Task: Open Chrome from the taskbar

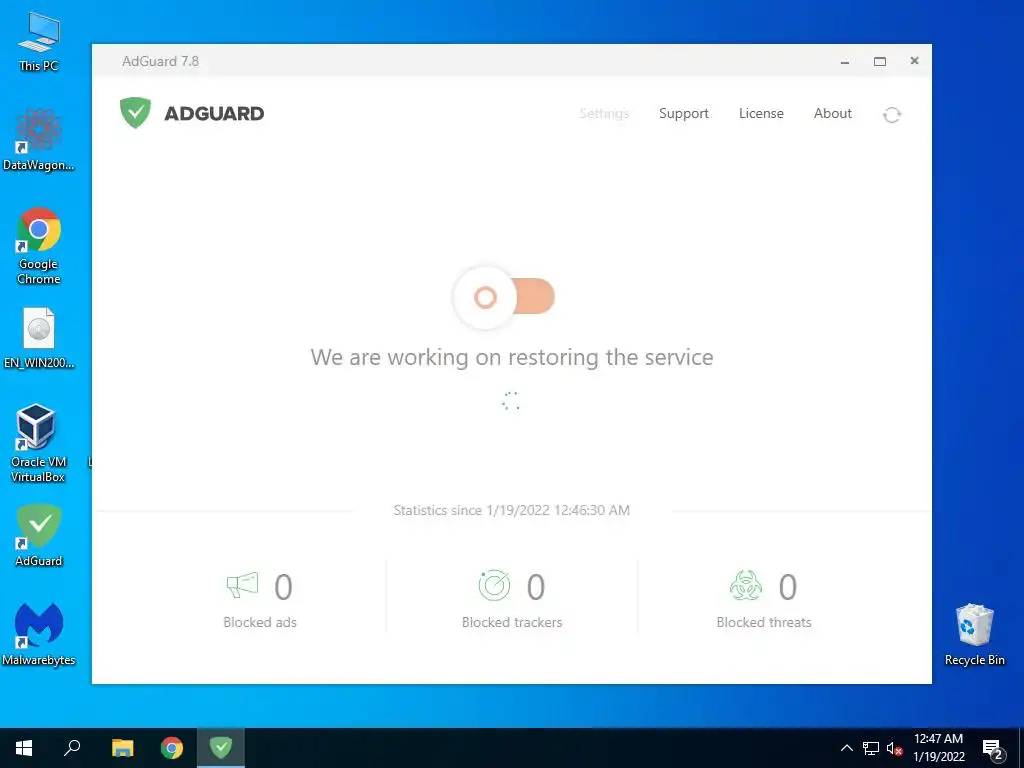Action: point(172,748)
